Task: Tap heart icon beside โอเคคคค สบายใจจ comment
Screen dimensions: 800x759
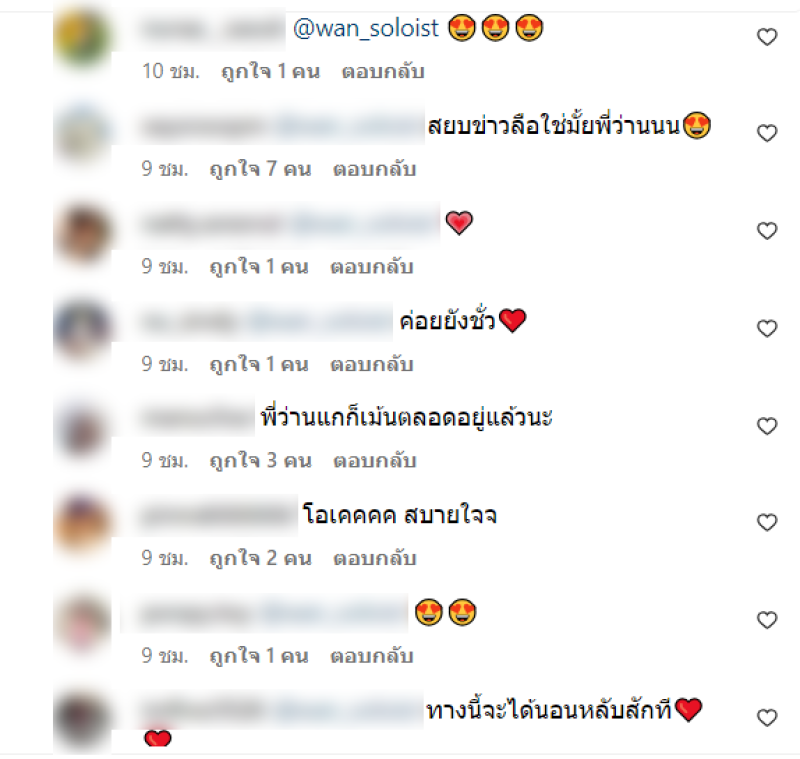Action: pyautogui.click(x=766, y=522)
